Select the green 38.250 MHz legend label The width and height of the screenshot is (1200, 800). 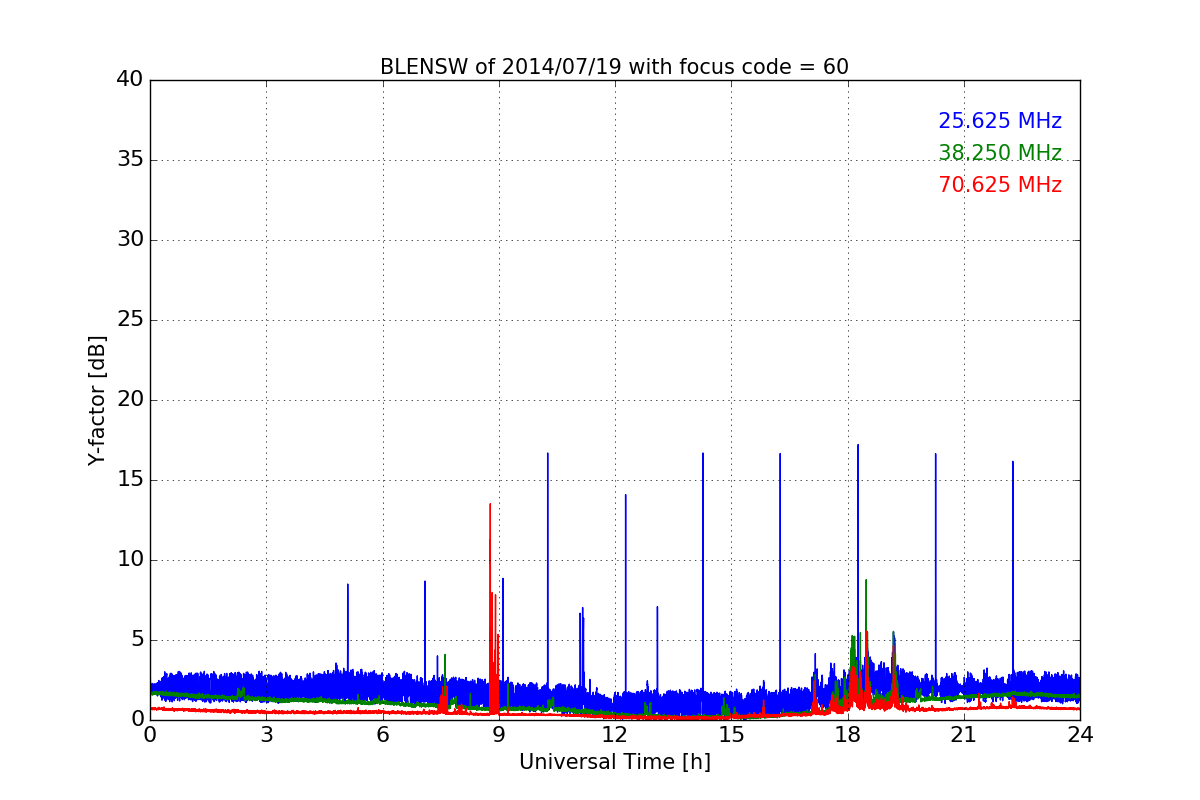click(1000, 154)
